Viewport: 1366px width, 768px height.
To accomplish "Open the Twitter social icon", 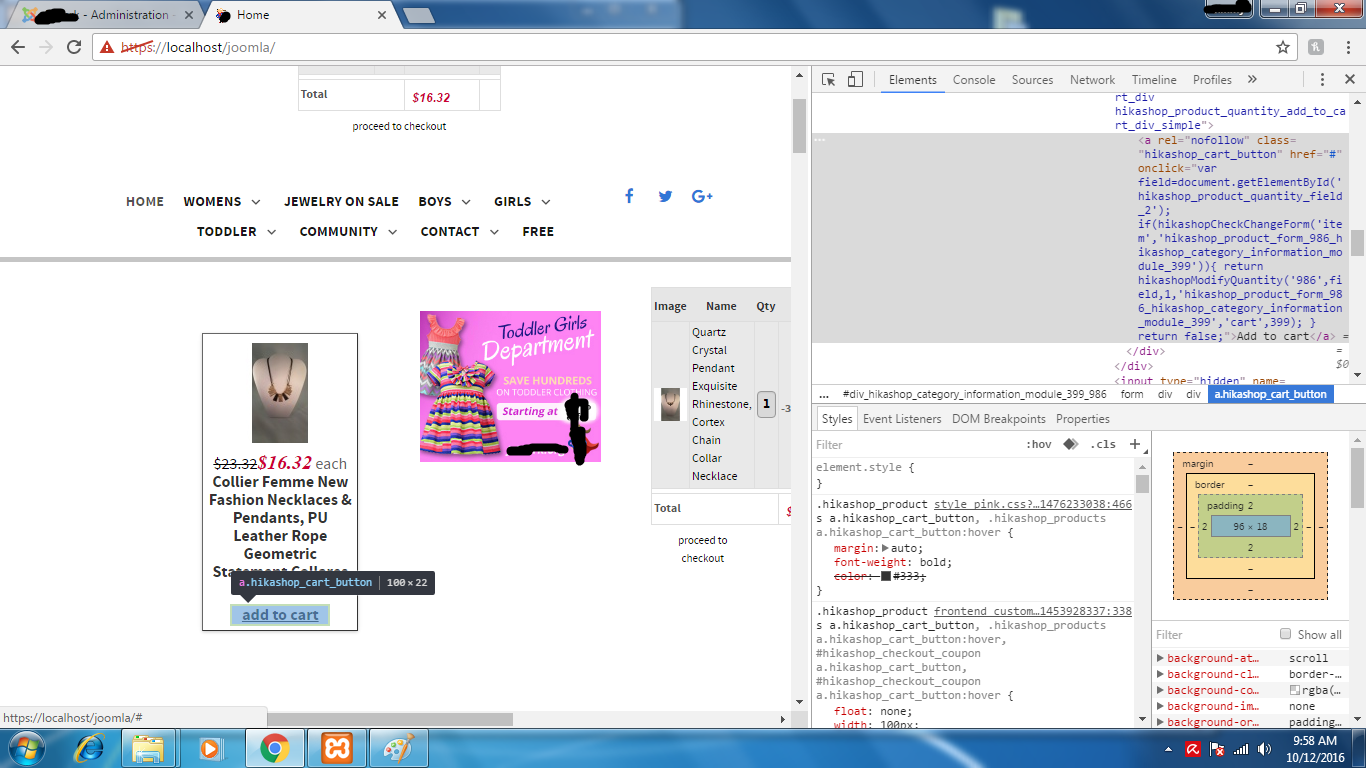I will point(665,196).
